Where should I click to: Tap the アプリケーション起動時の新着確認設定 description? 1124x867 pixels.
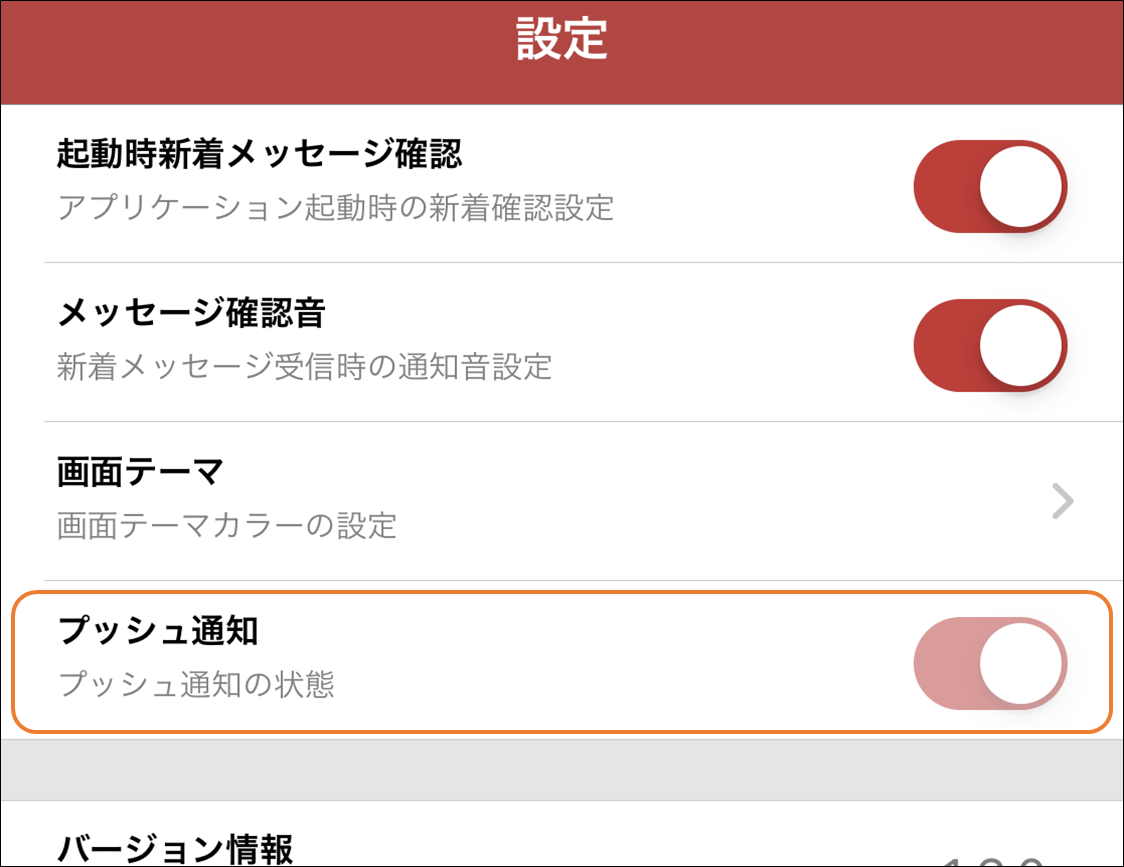coord(335,208)
